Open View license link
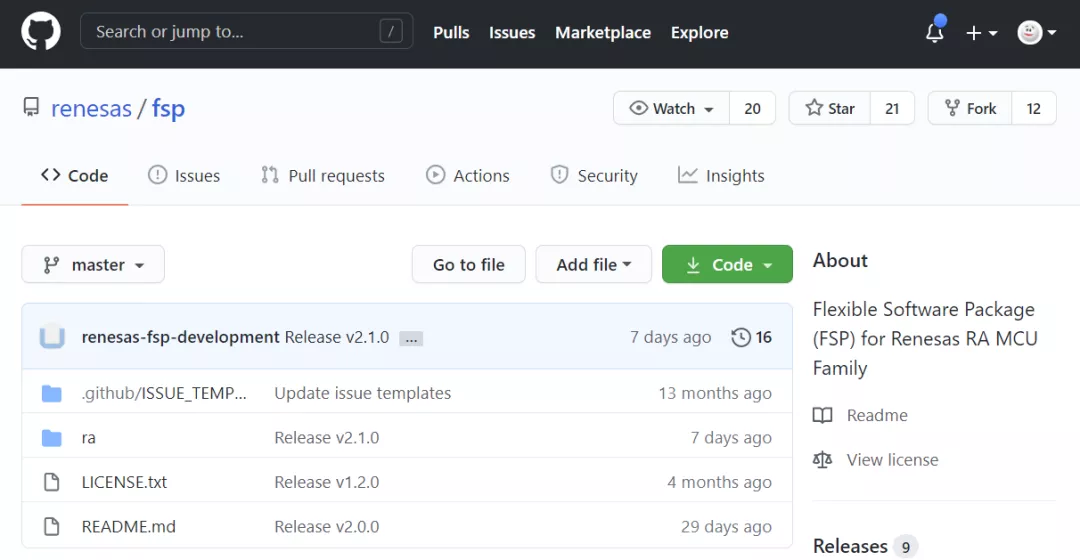The width and height of the screenshot is (1080, 560). pos(875,459)
